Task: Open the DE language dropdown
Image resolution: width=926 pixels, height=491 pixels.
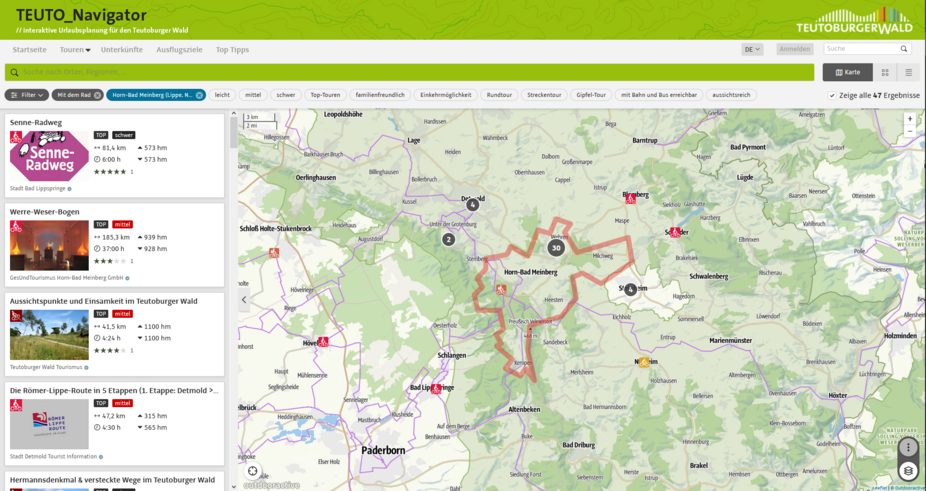Action: coord(752,49)
